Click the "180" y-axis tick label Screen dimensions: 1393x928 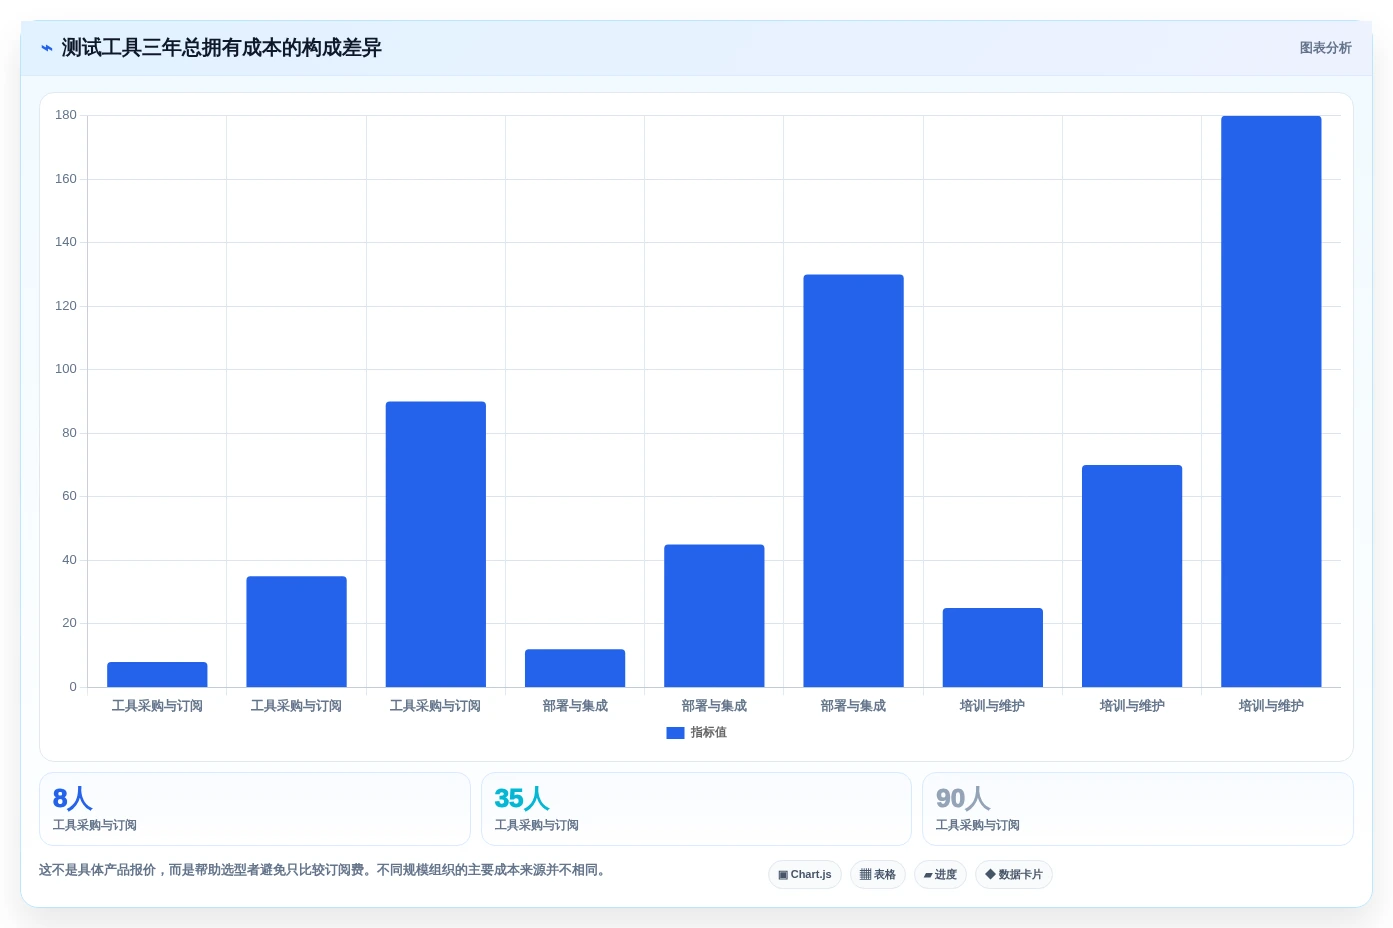coord(66,115)
